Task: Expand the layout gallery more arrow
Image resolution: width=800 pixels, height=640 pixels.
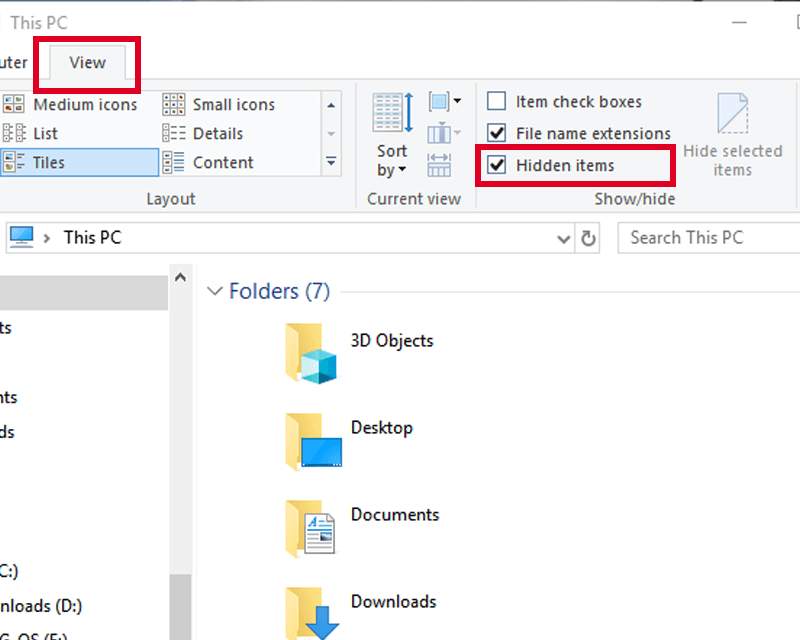Action: (x=331, y=162)
